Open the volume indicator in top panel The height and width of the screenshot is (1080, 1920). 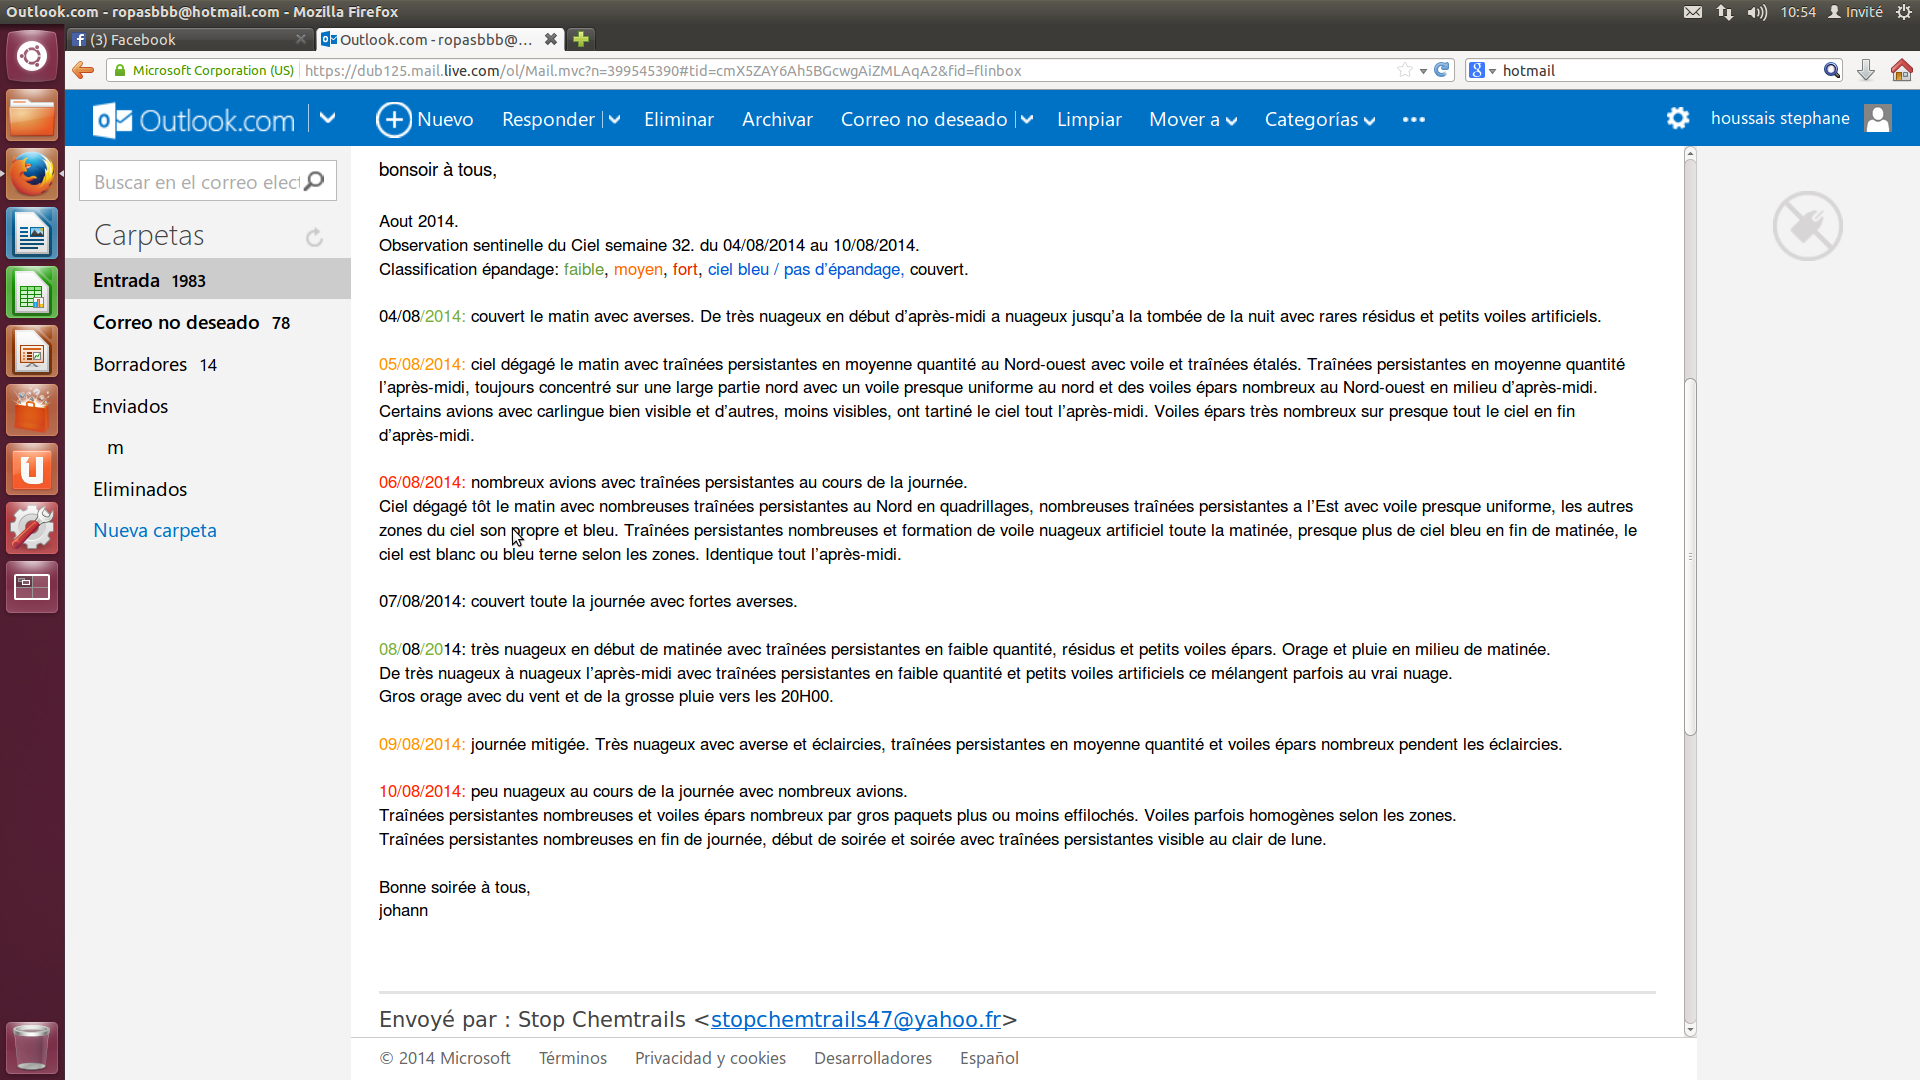click(1757, 12)
